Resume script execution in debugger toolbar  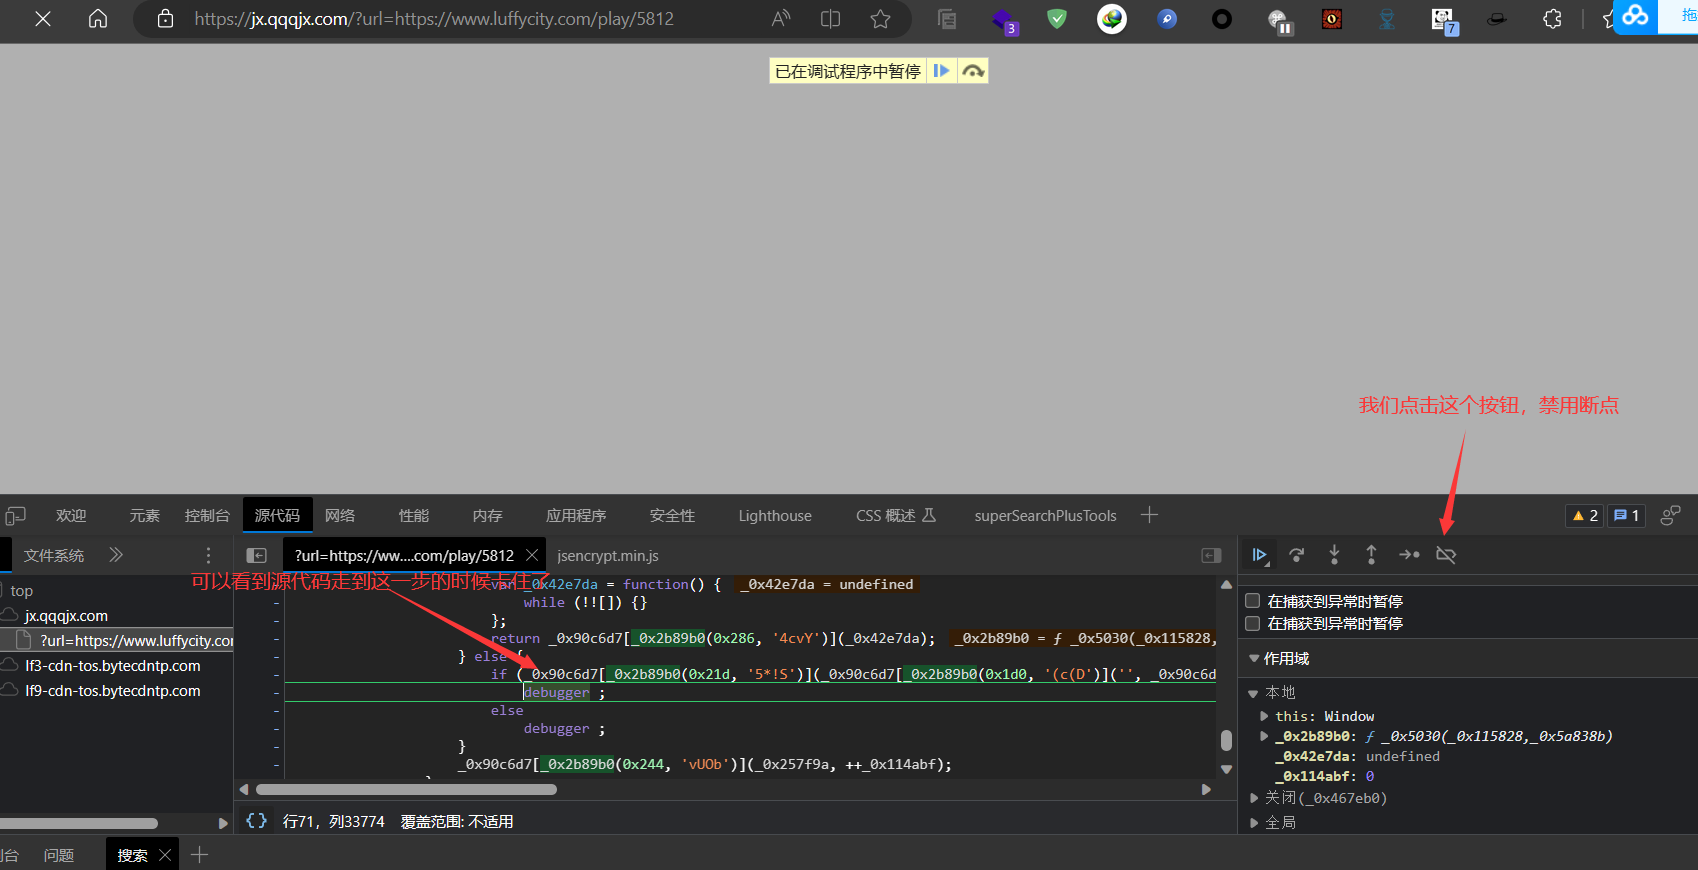[x=1260, y=555]
